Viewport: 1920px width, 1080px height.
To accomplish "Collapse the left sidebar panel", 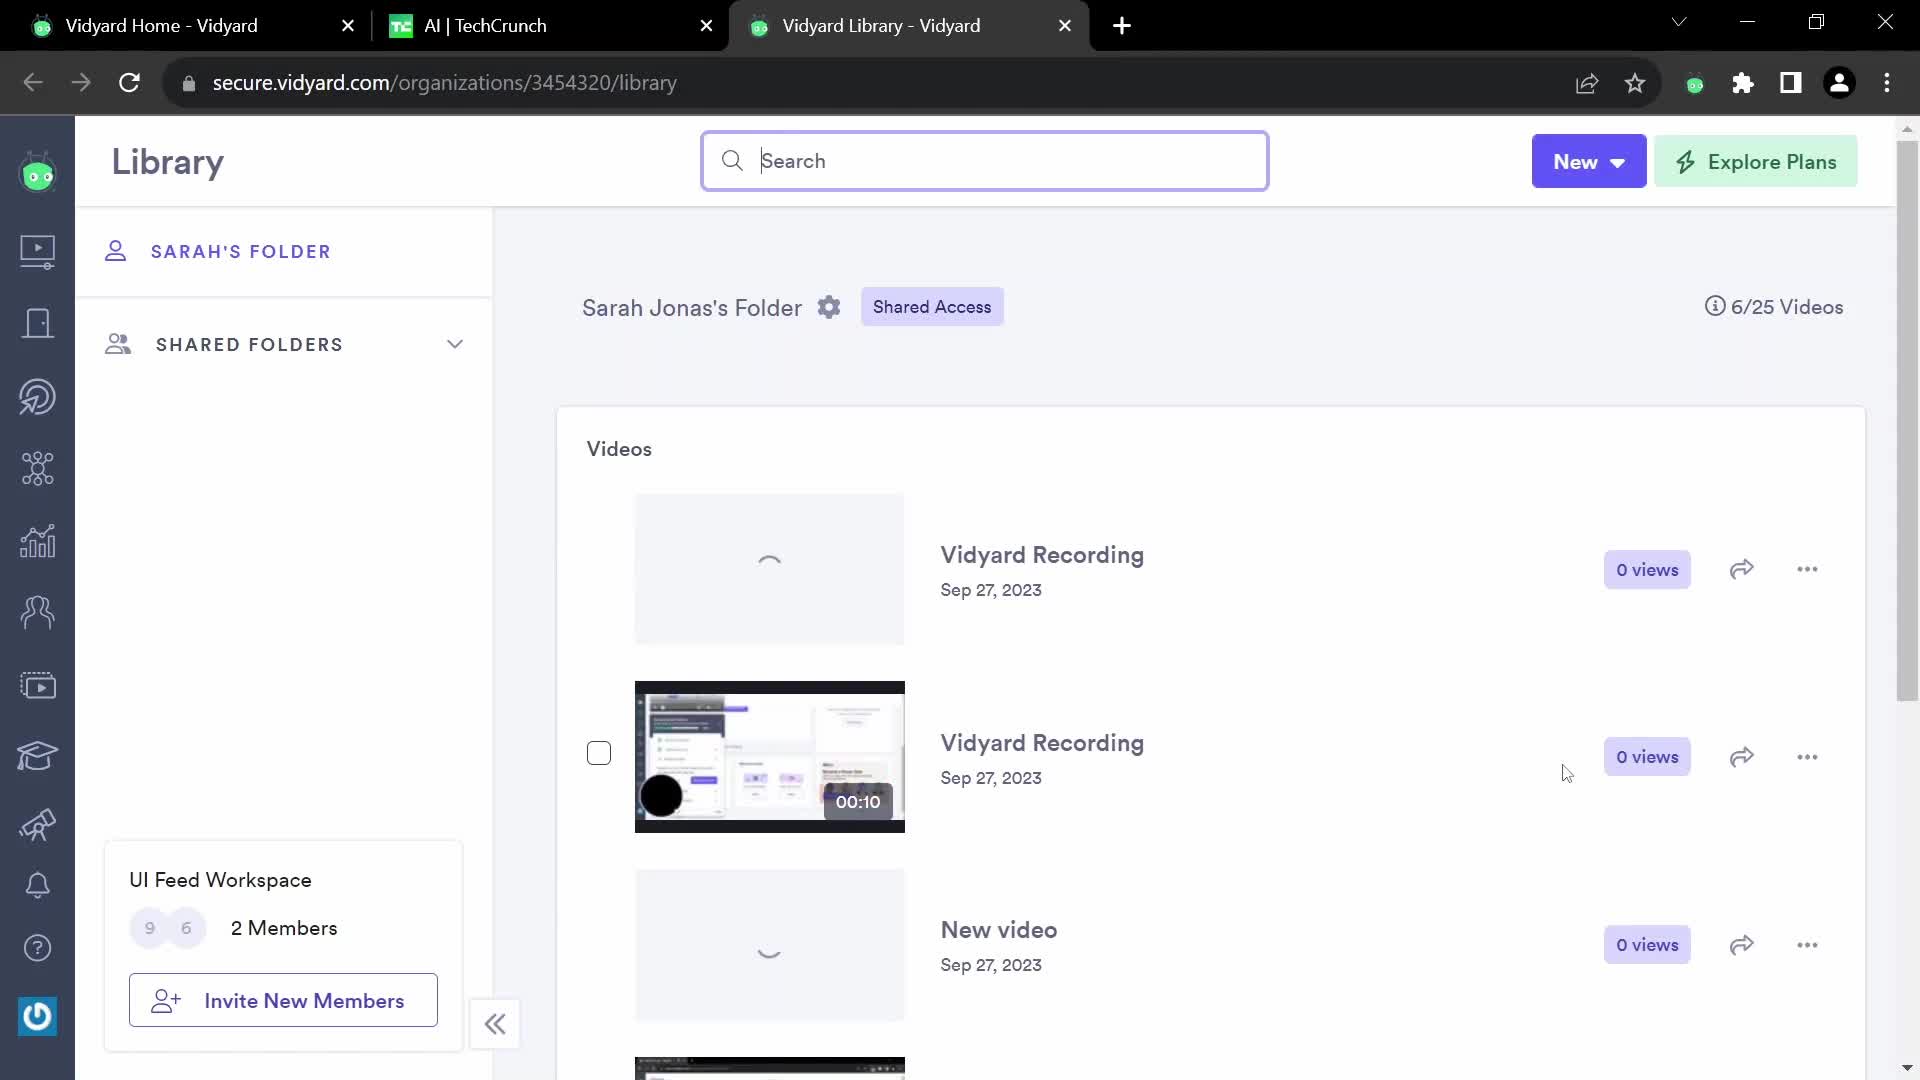I will pos(496,1023).
